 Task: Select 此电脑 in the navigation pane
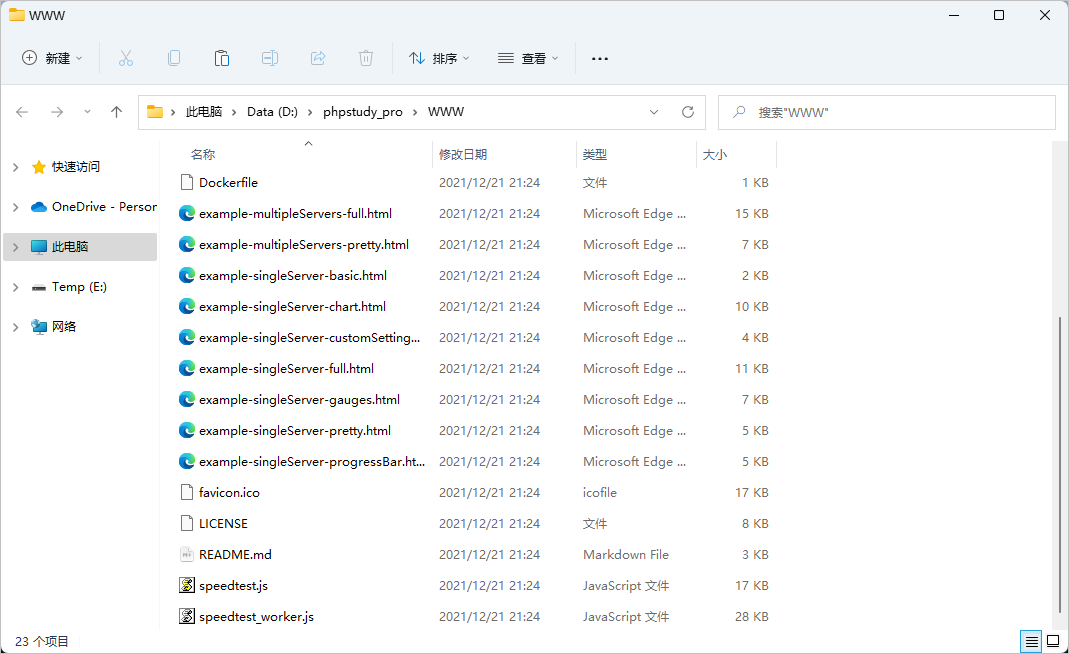pyautogui.click(x=70, y=246)
